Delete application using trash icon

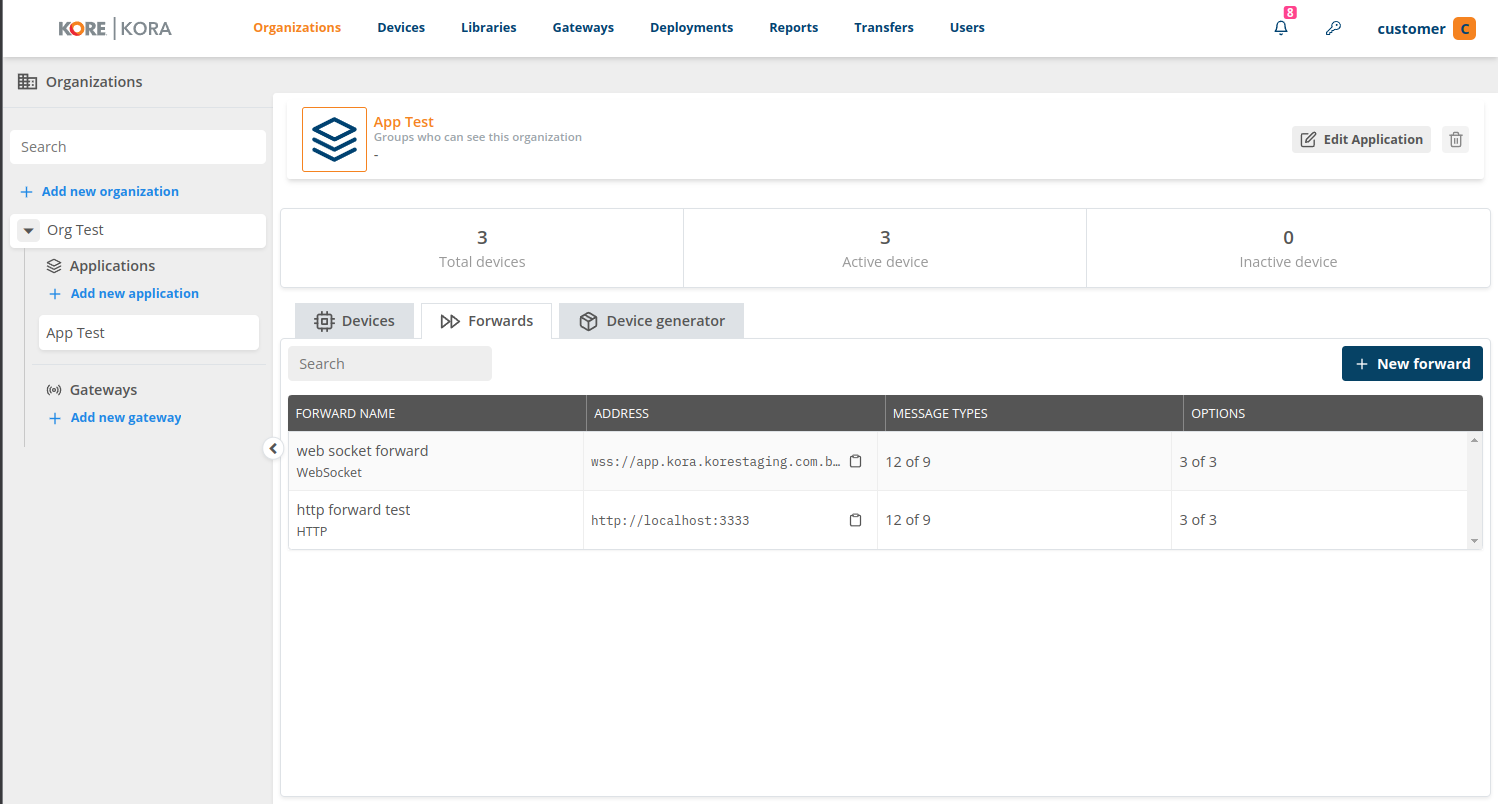[1456, 140]
